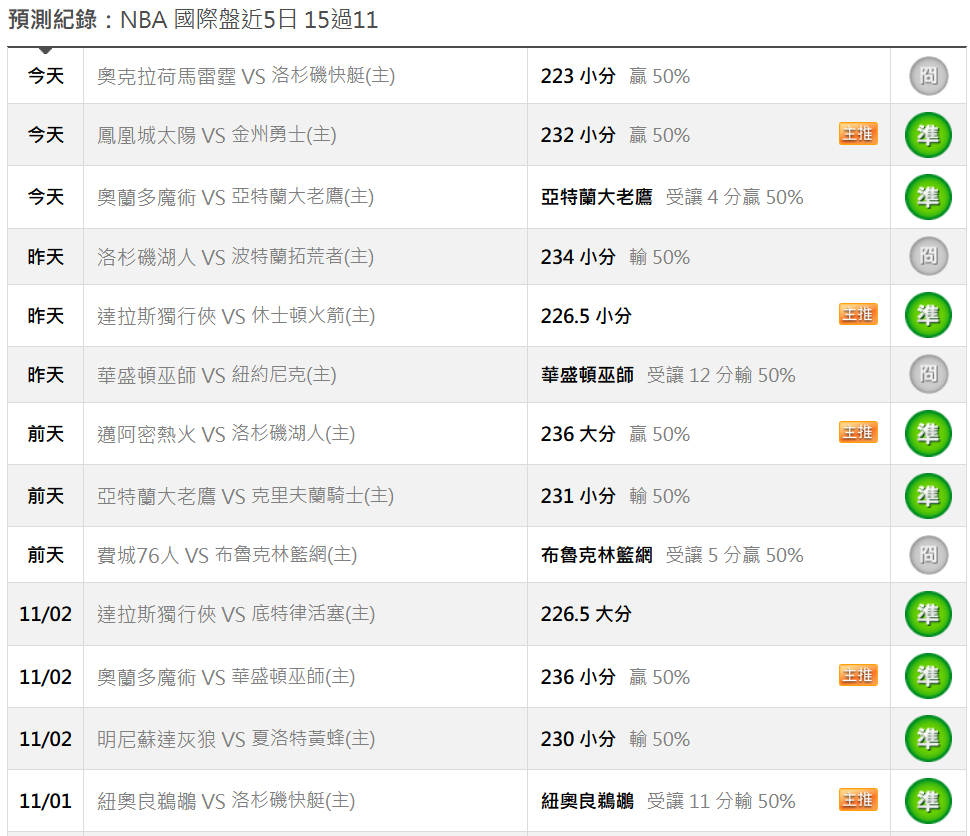Click prediction 234 小分 輸 50%

pyautogui.click(x=616, y=256)
